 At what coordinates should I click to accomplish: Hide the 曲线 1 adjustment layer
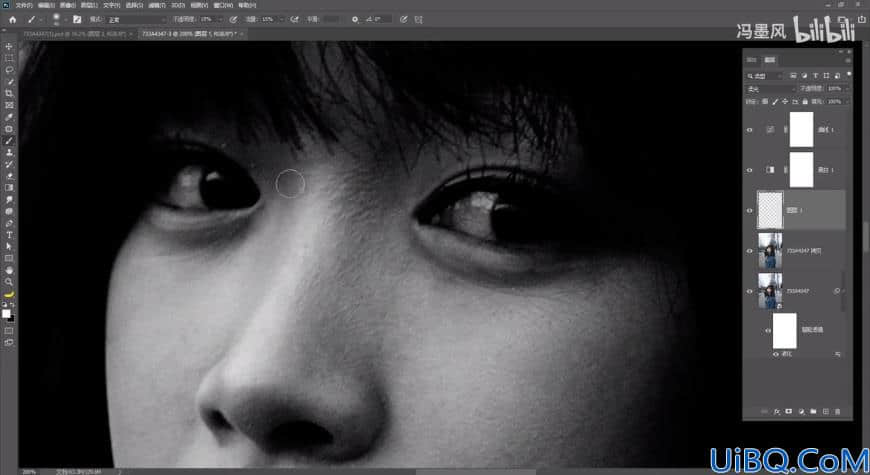click(x=750, y=130)
